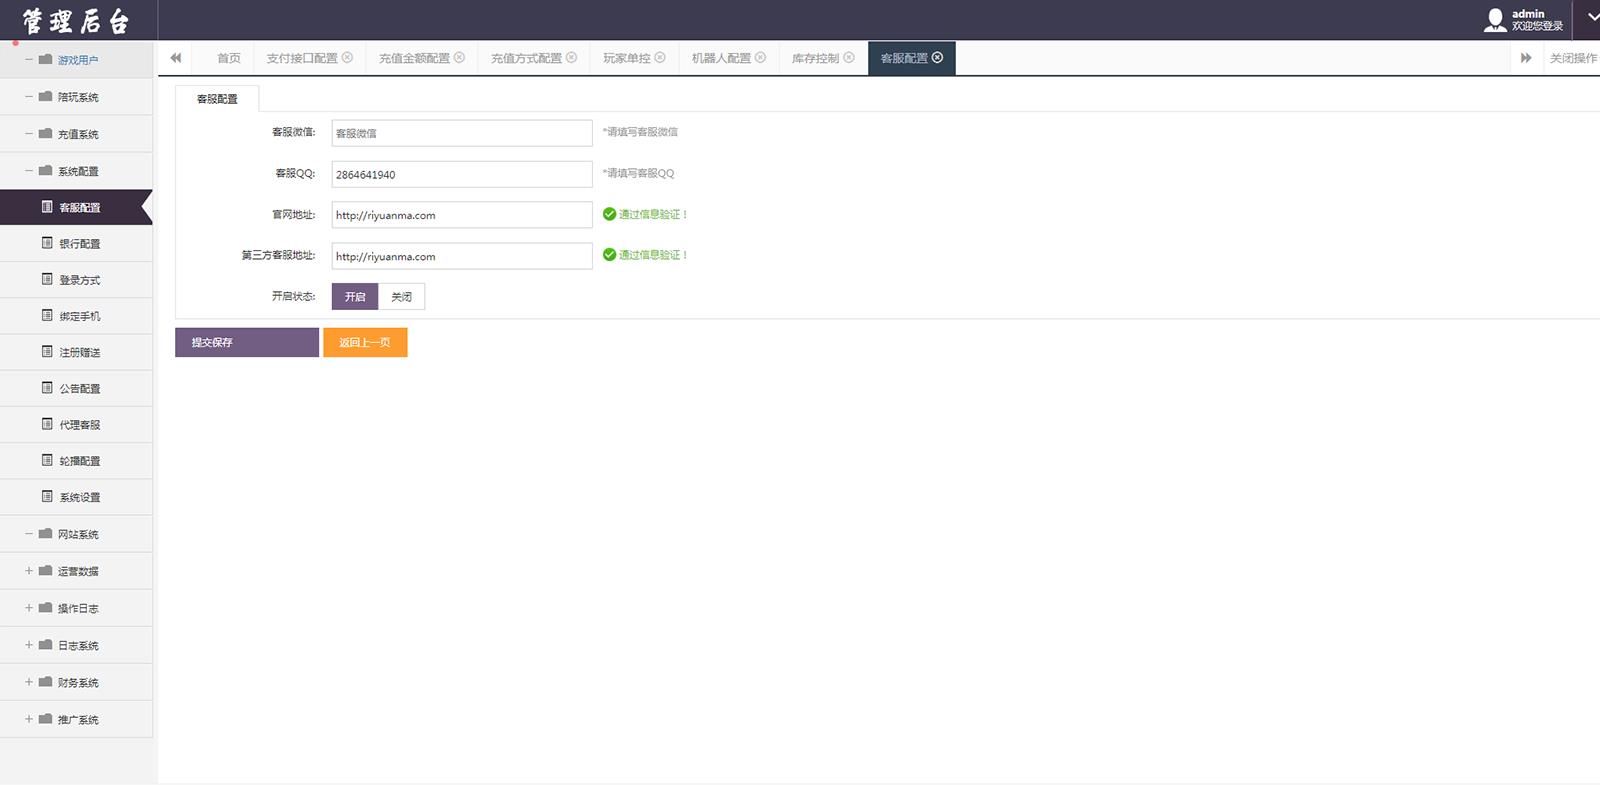Viewport: 1600px width, 785px height.
Task: Switch to the 机器人配置 tab
Action: click(721, 58)
